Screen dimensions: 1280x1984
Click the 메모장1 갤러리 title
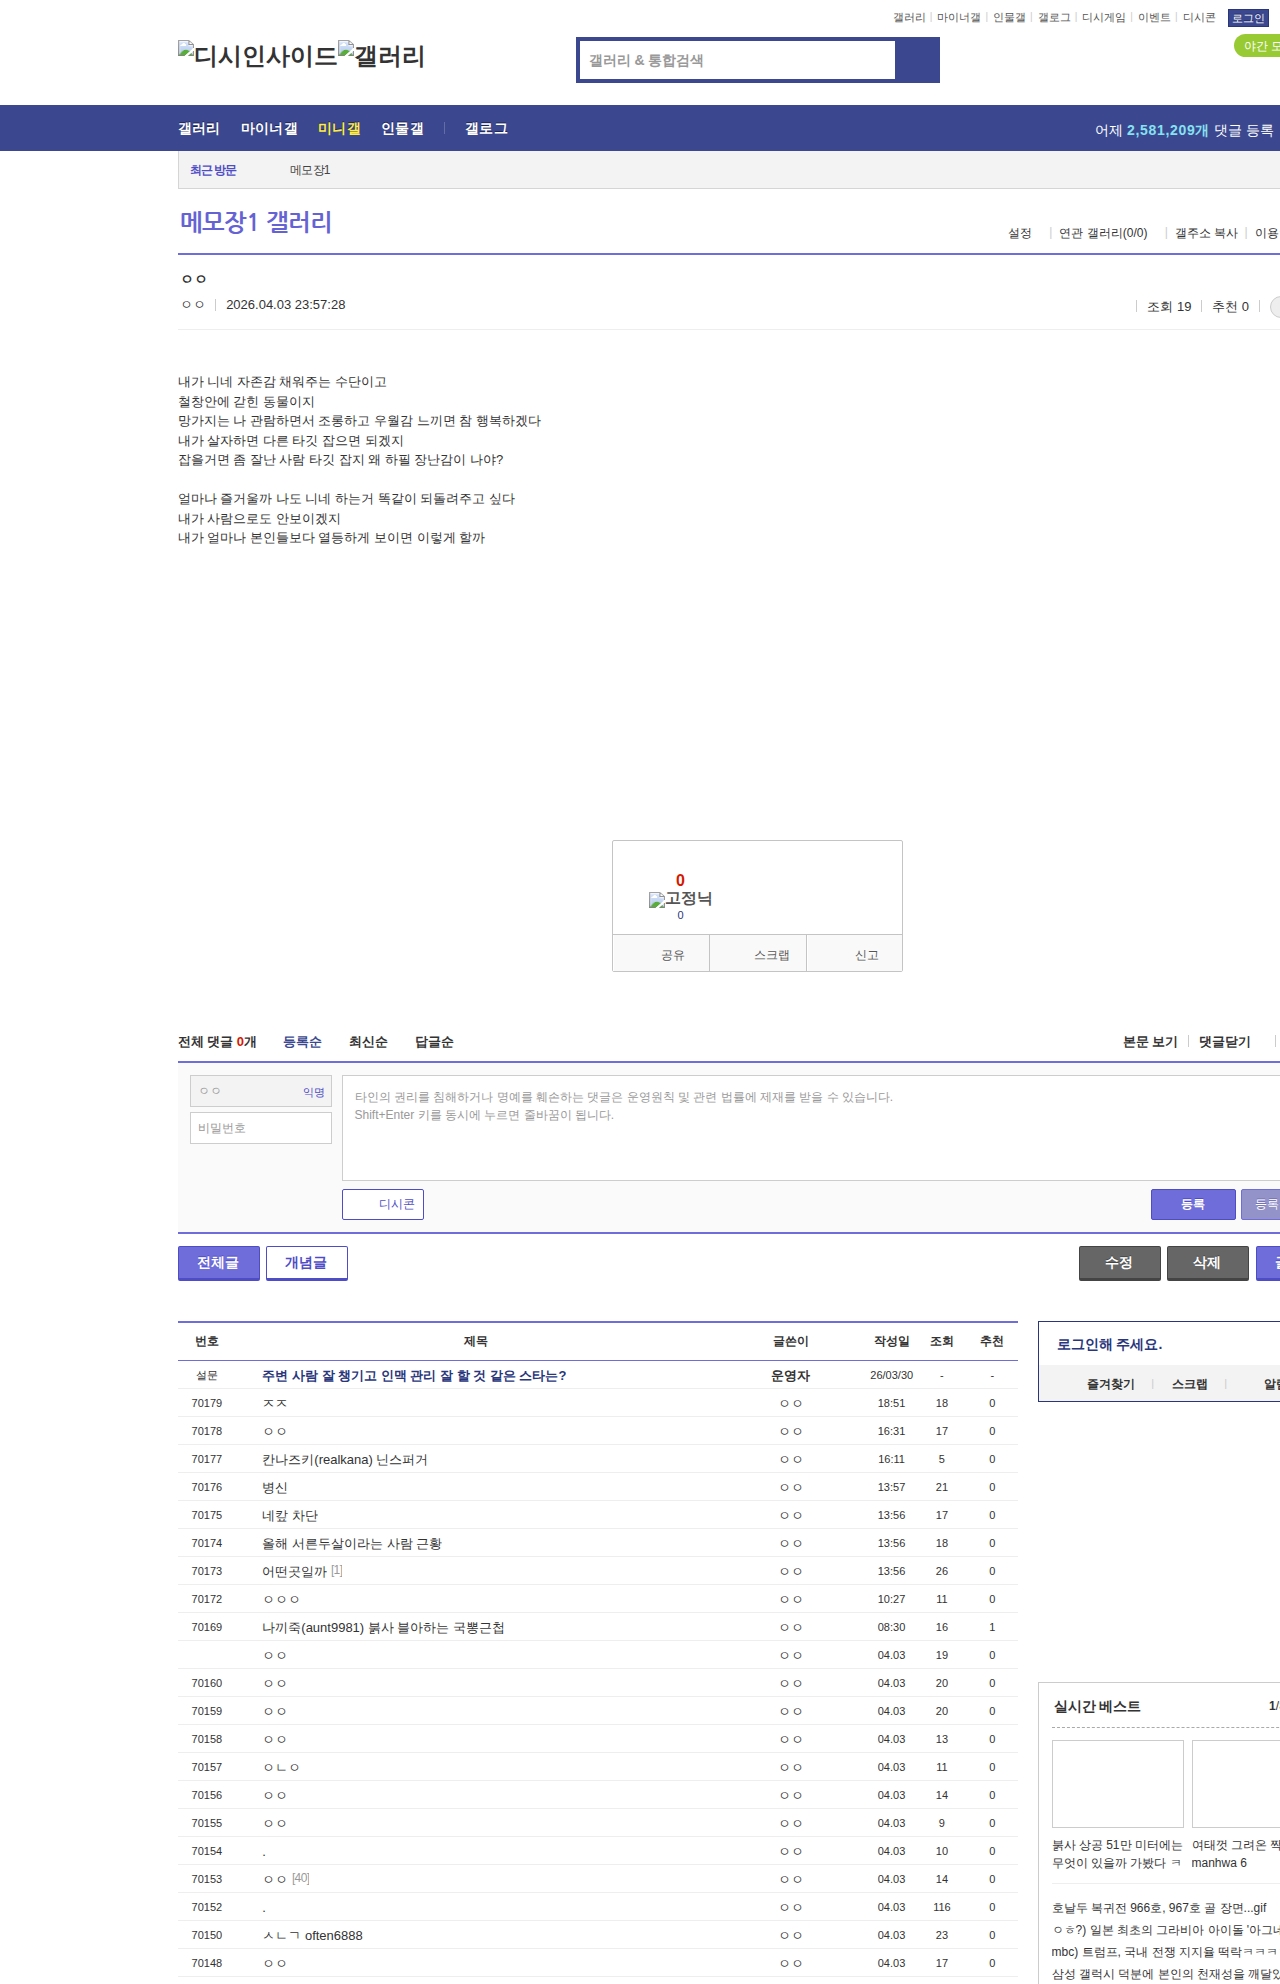[256, 221]
